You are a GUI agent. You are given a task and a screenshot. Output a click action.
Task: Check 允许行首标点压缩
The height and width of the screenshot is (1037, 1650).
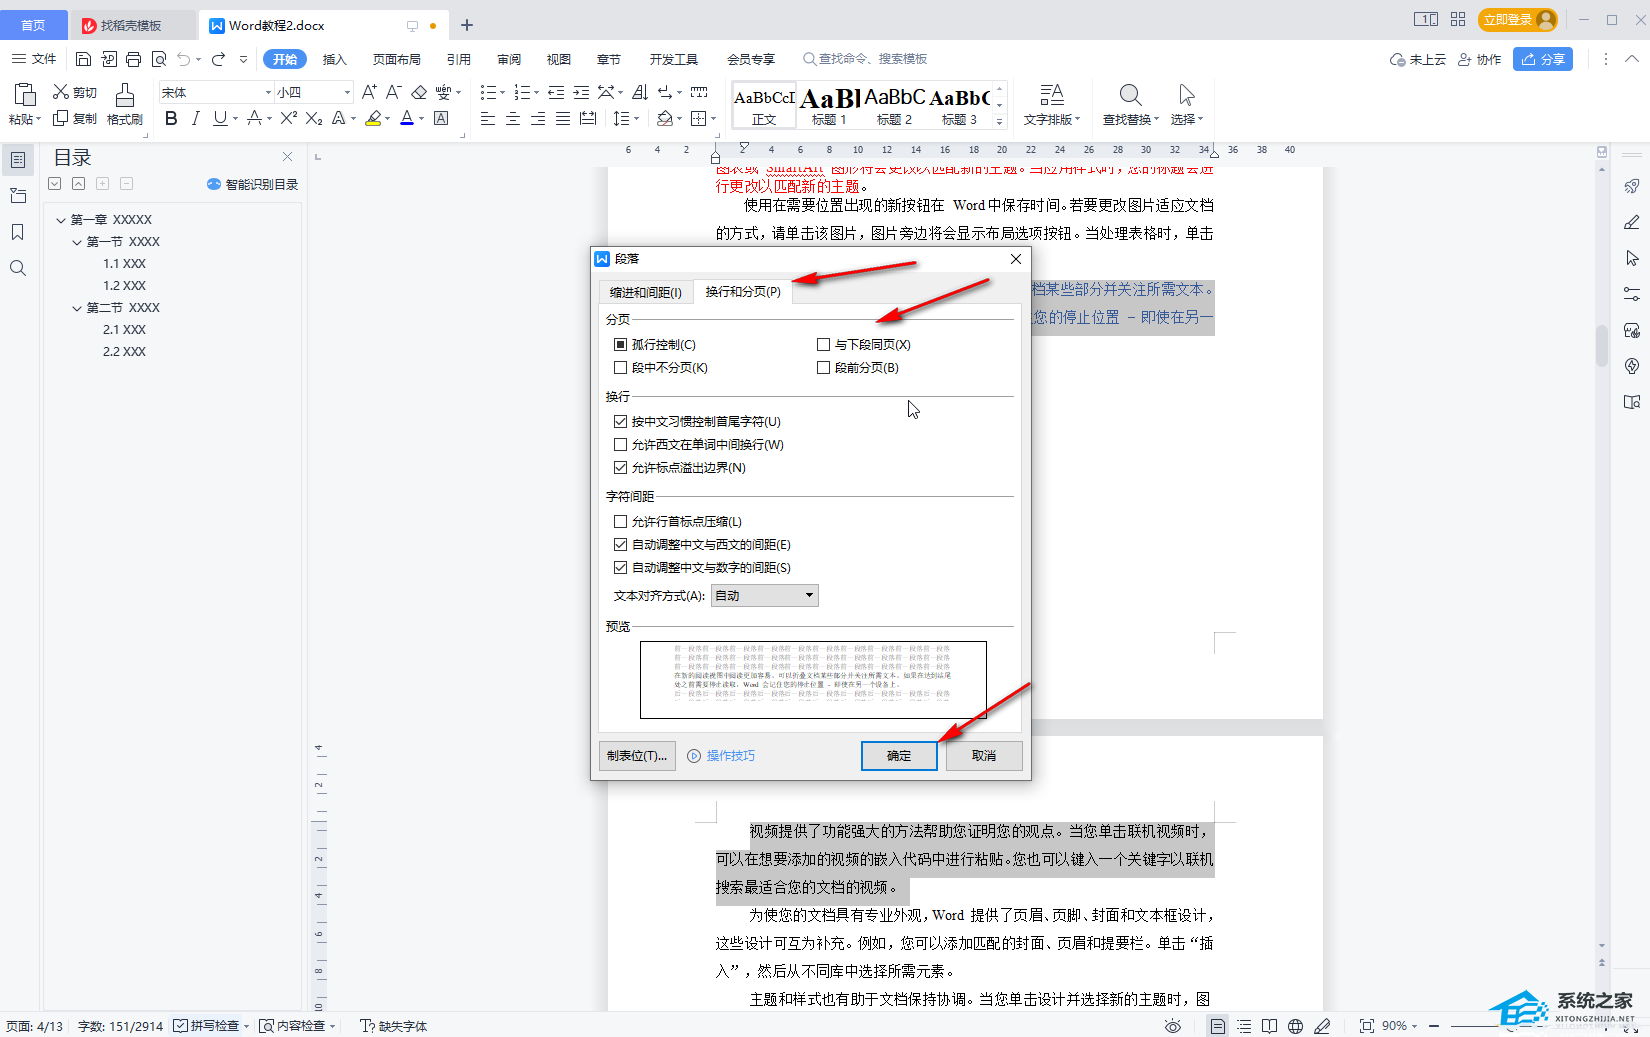620,521
